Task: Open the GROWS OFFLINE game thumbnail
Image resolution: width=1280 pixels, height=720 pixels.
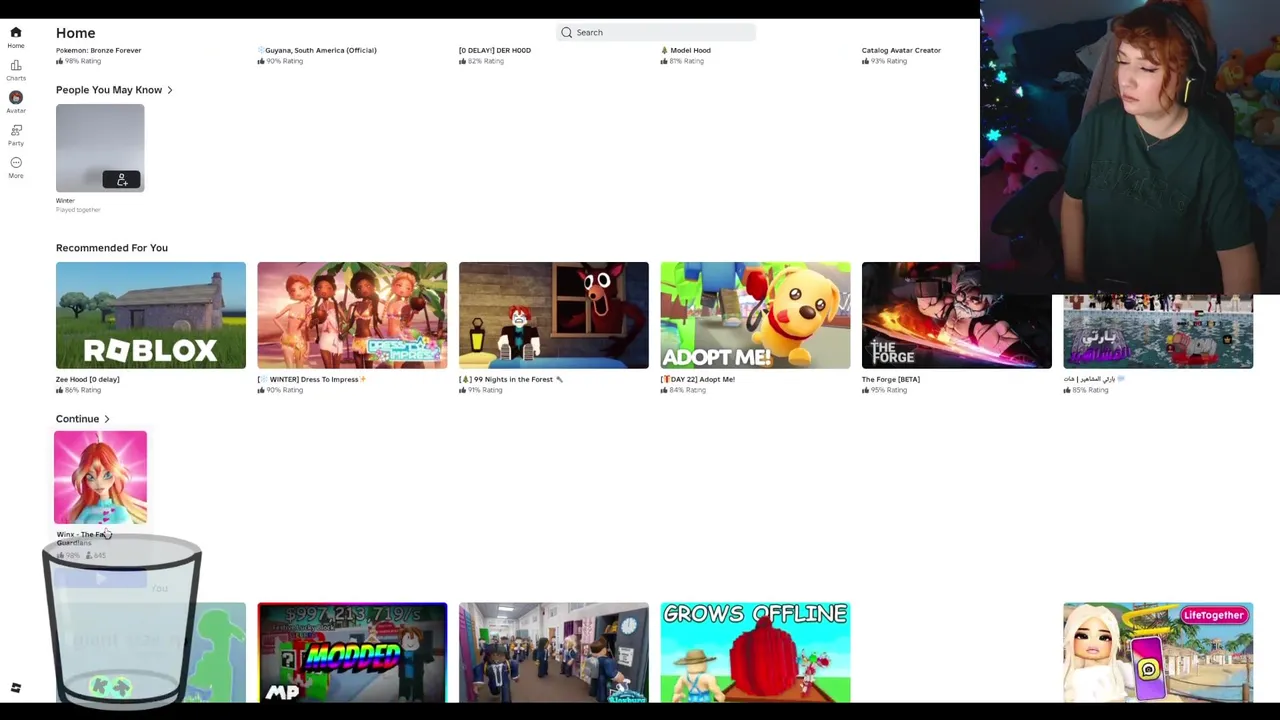Action: [x=755, y=653]
